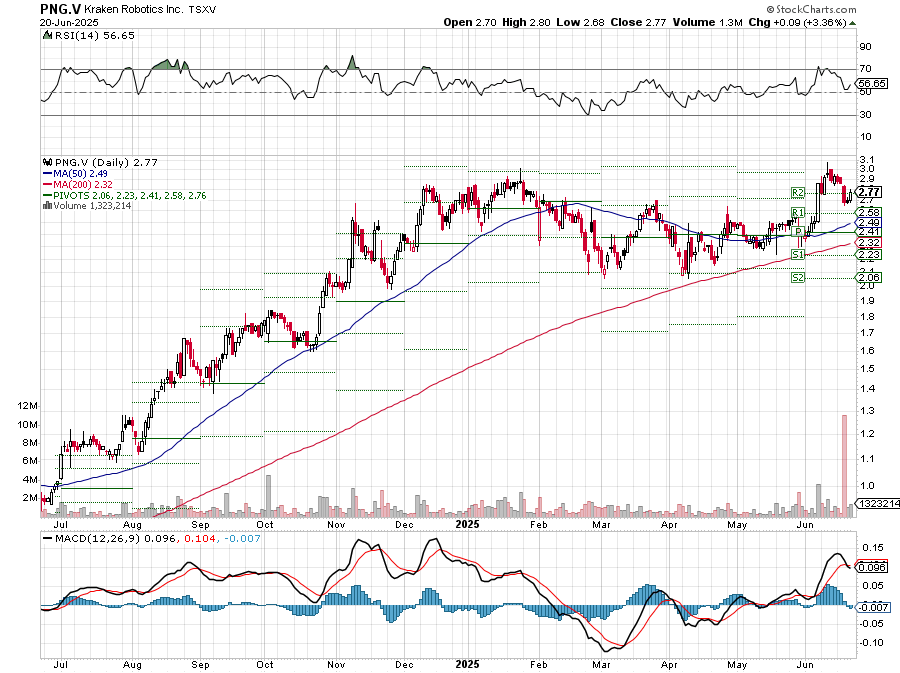The height and width of the screenshot is (673, 900).
Task: Click the green PIVOTS line swatch in legend
Action: tap(48, 195)
